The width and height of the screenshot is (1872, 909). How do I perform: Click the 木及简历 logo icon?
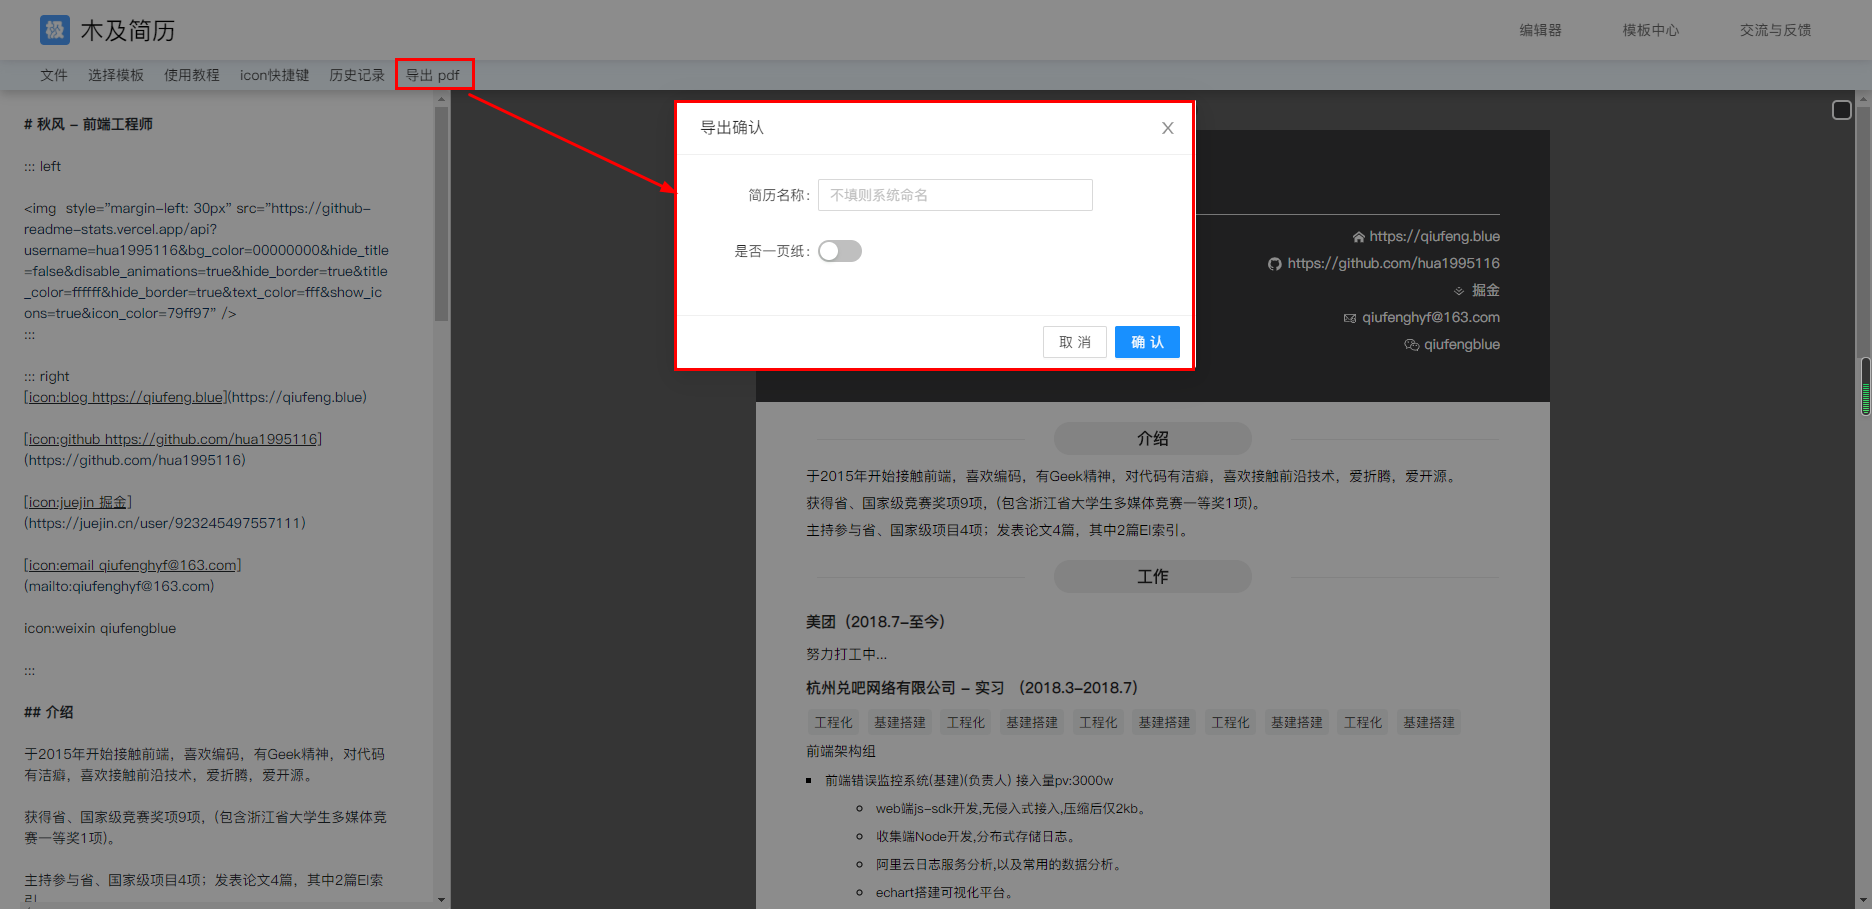click(55, 30)
